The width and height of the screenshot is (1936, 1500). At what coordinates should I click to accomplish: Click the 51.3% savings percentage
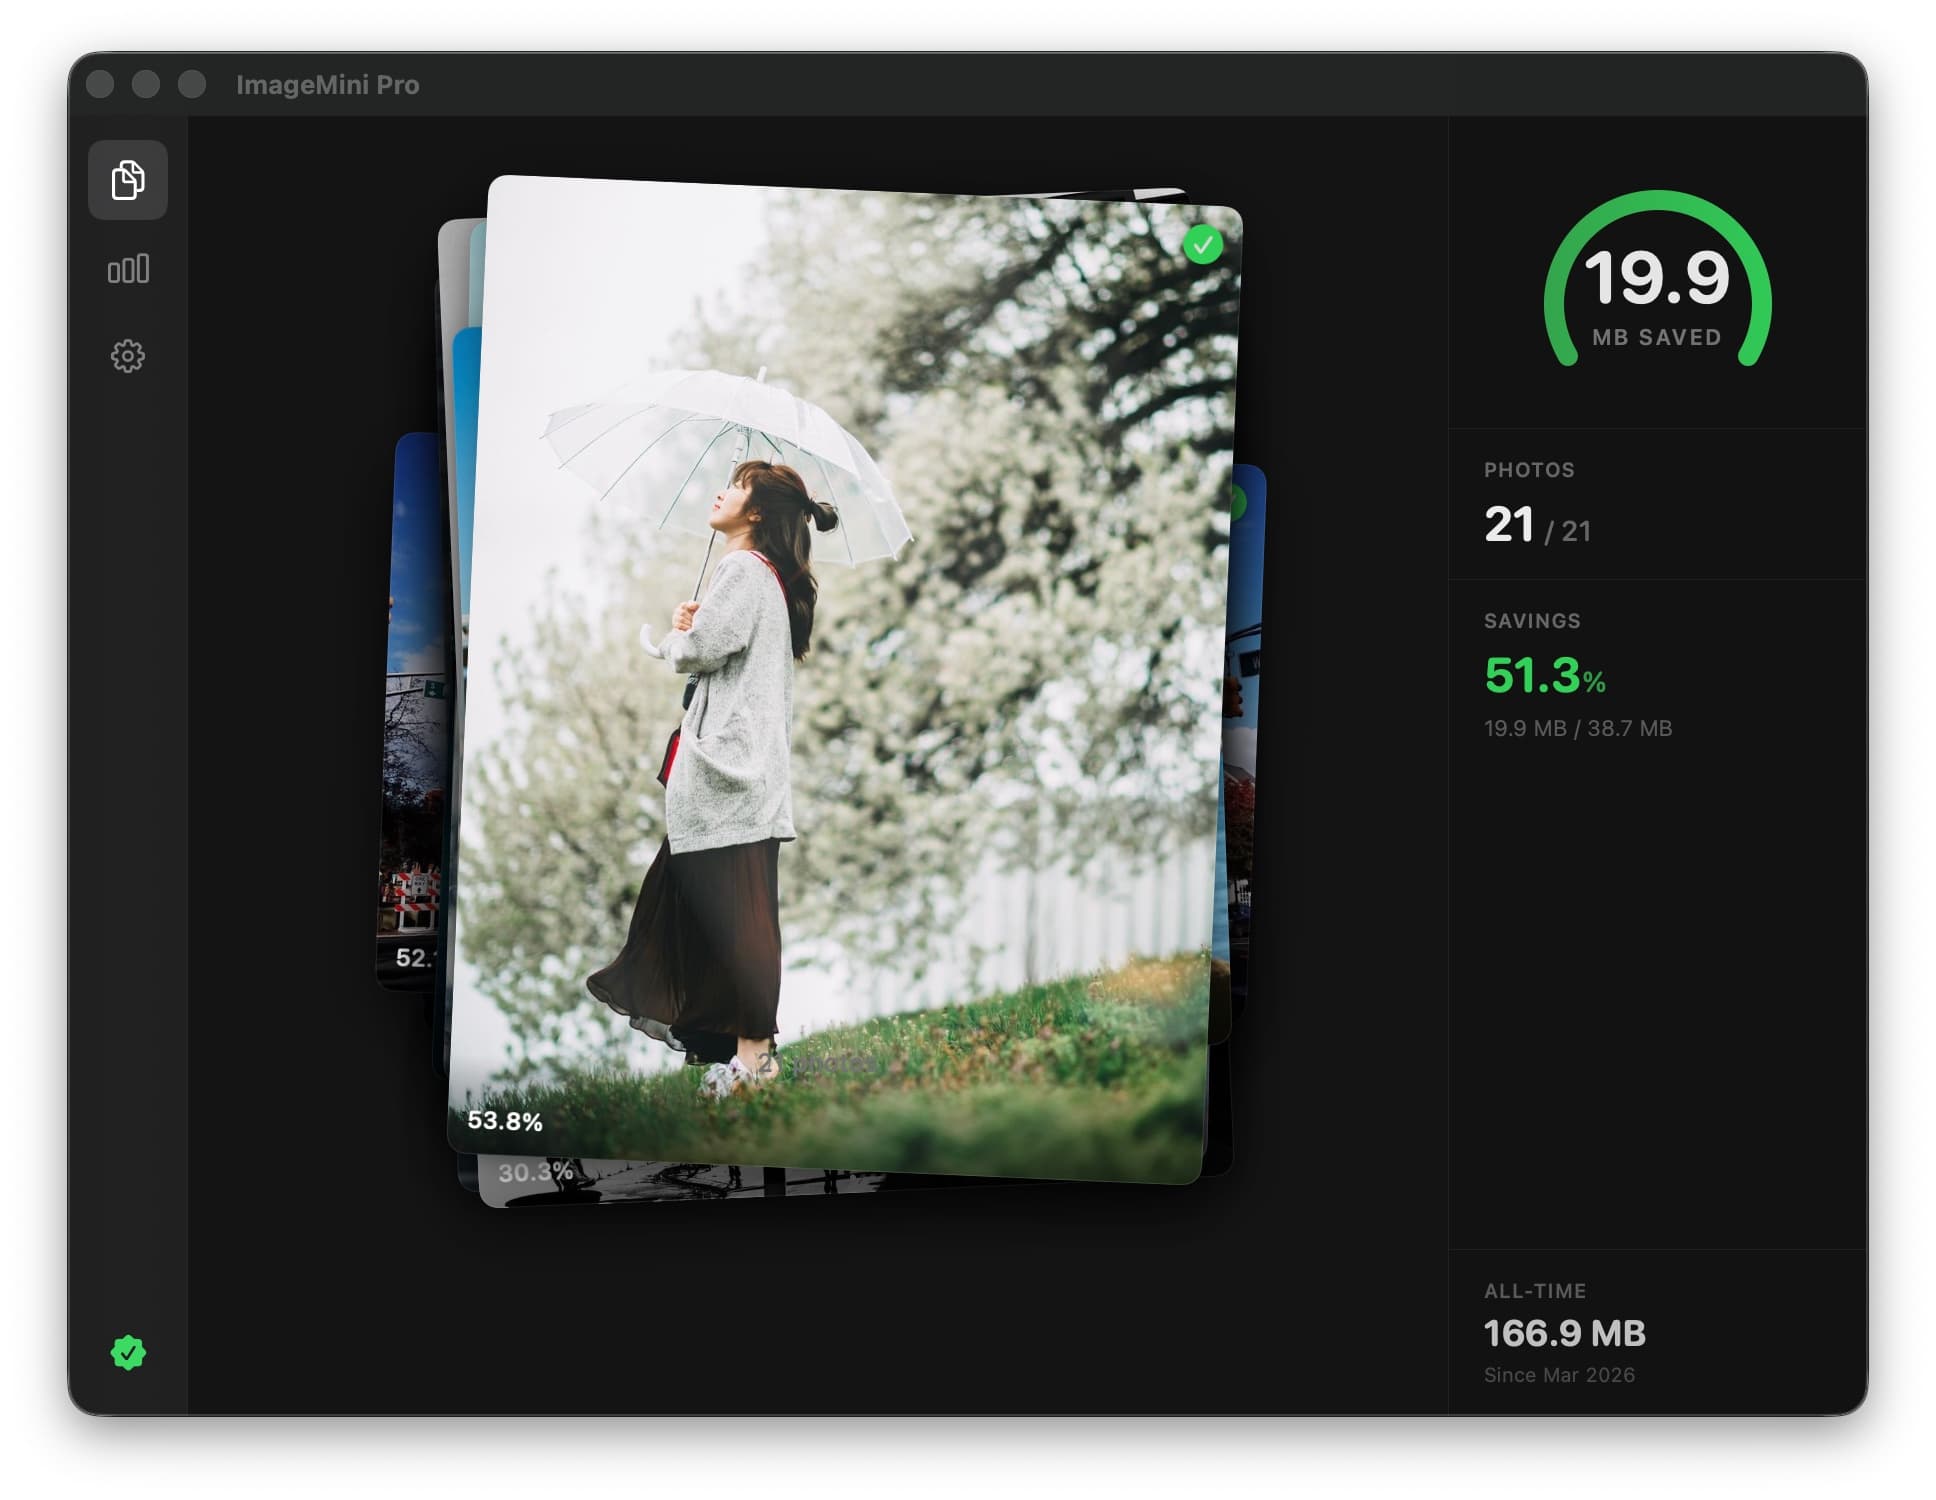1543,678
